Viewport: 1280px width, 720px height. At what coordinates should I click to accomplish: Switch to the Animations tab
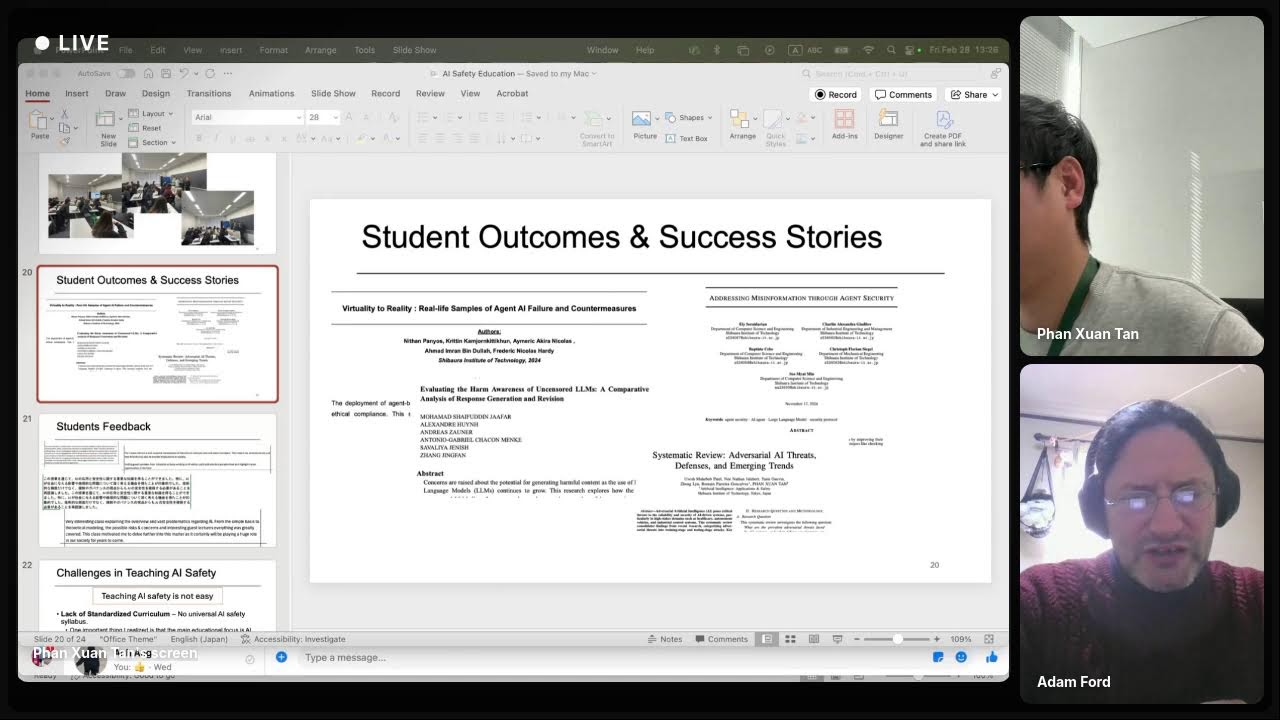[272, 93]
